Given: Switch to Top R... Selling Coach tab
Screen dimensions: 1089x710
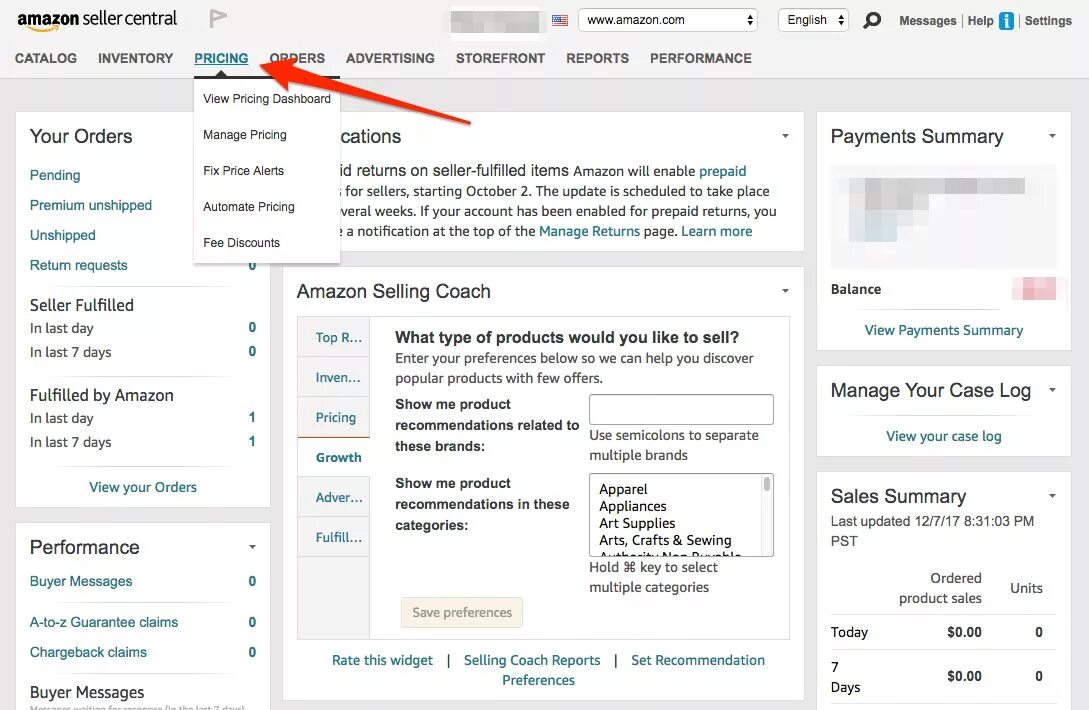Looking at the screenshot, I should click(334, 337).
